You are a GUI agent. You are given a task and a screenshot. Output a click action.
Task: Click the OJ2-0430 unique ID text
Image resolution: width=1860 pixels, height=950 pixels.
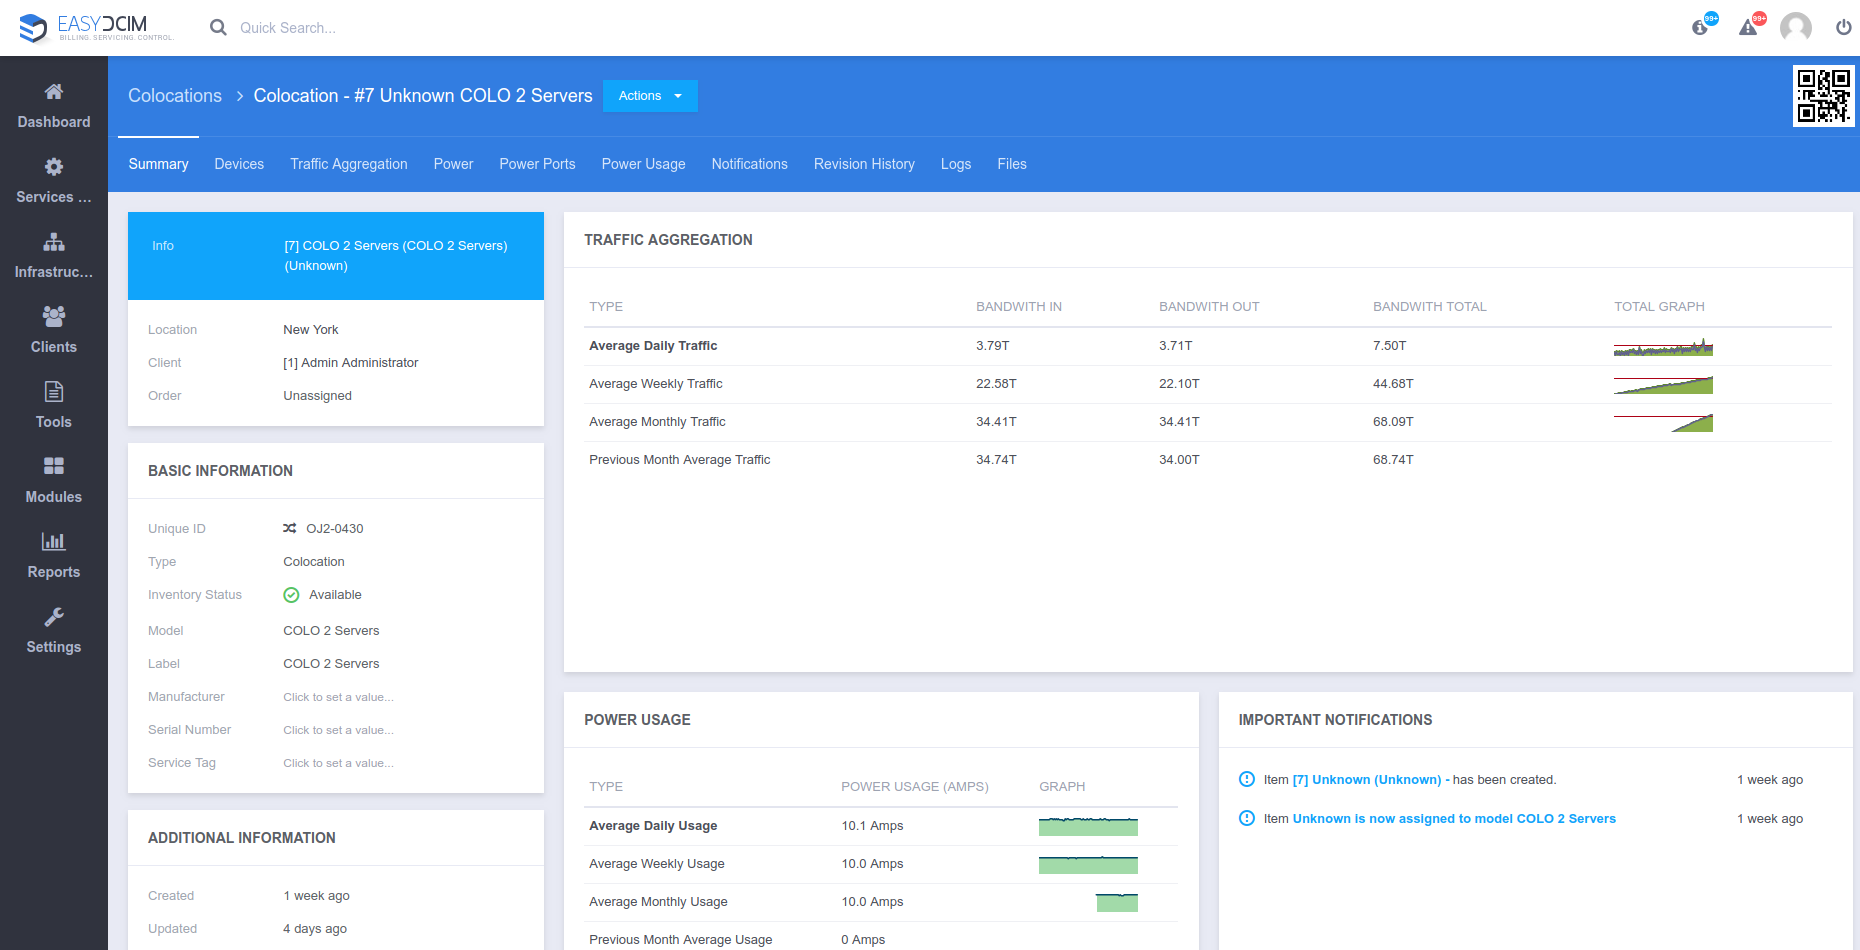(x=335, y=529)
